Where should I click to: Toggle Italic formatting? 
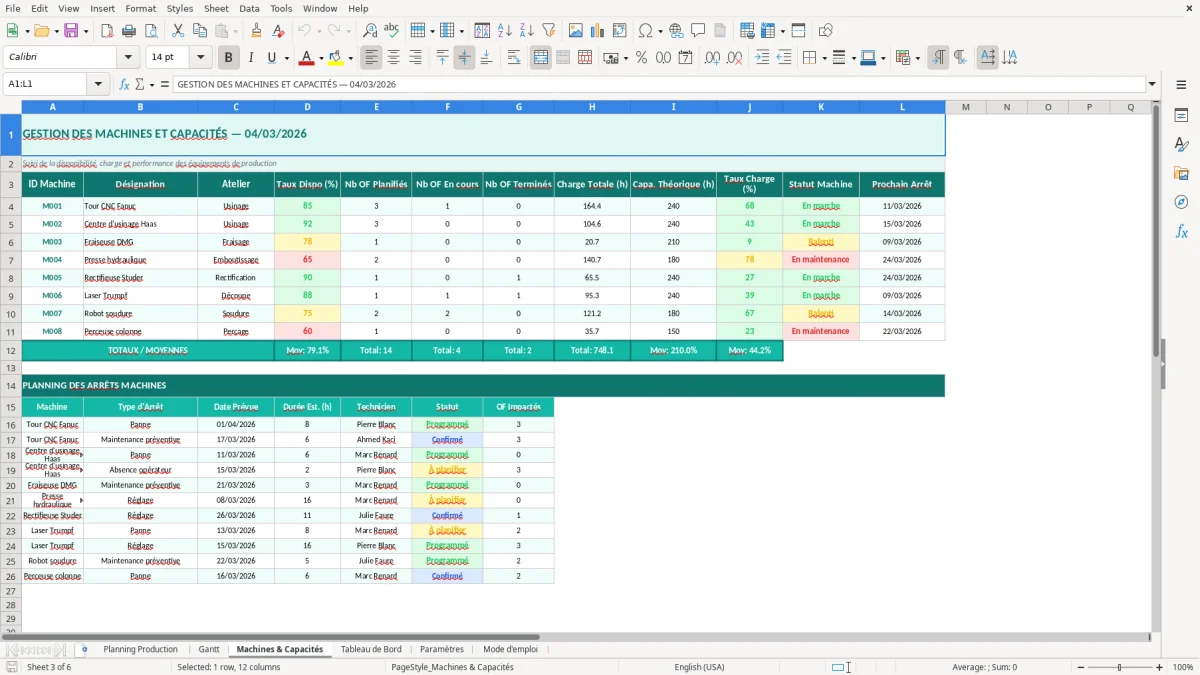(x=251, y=58)
